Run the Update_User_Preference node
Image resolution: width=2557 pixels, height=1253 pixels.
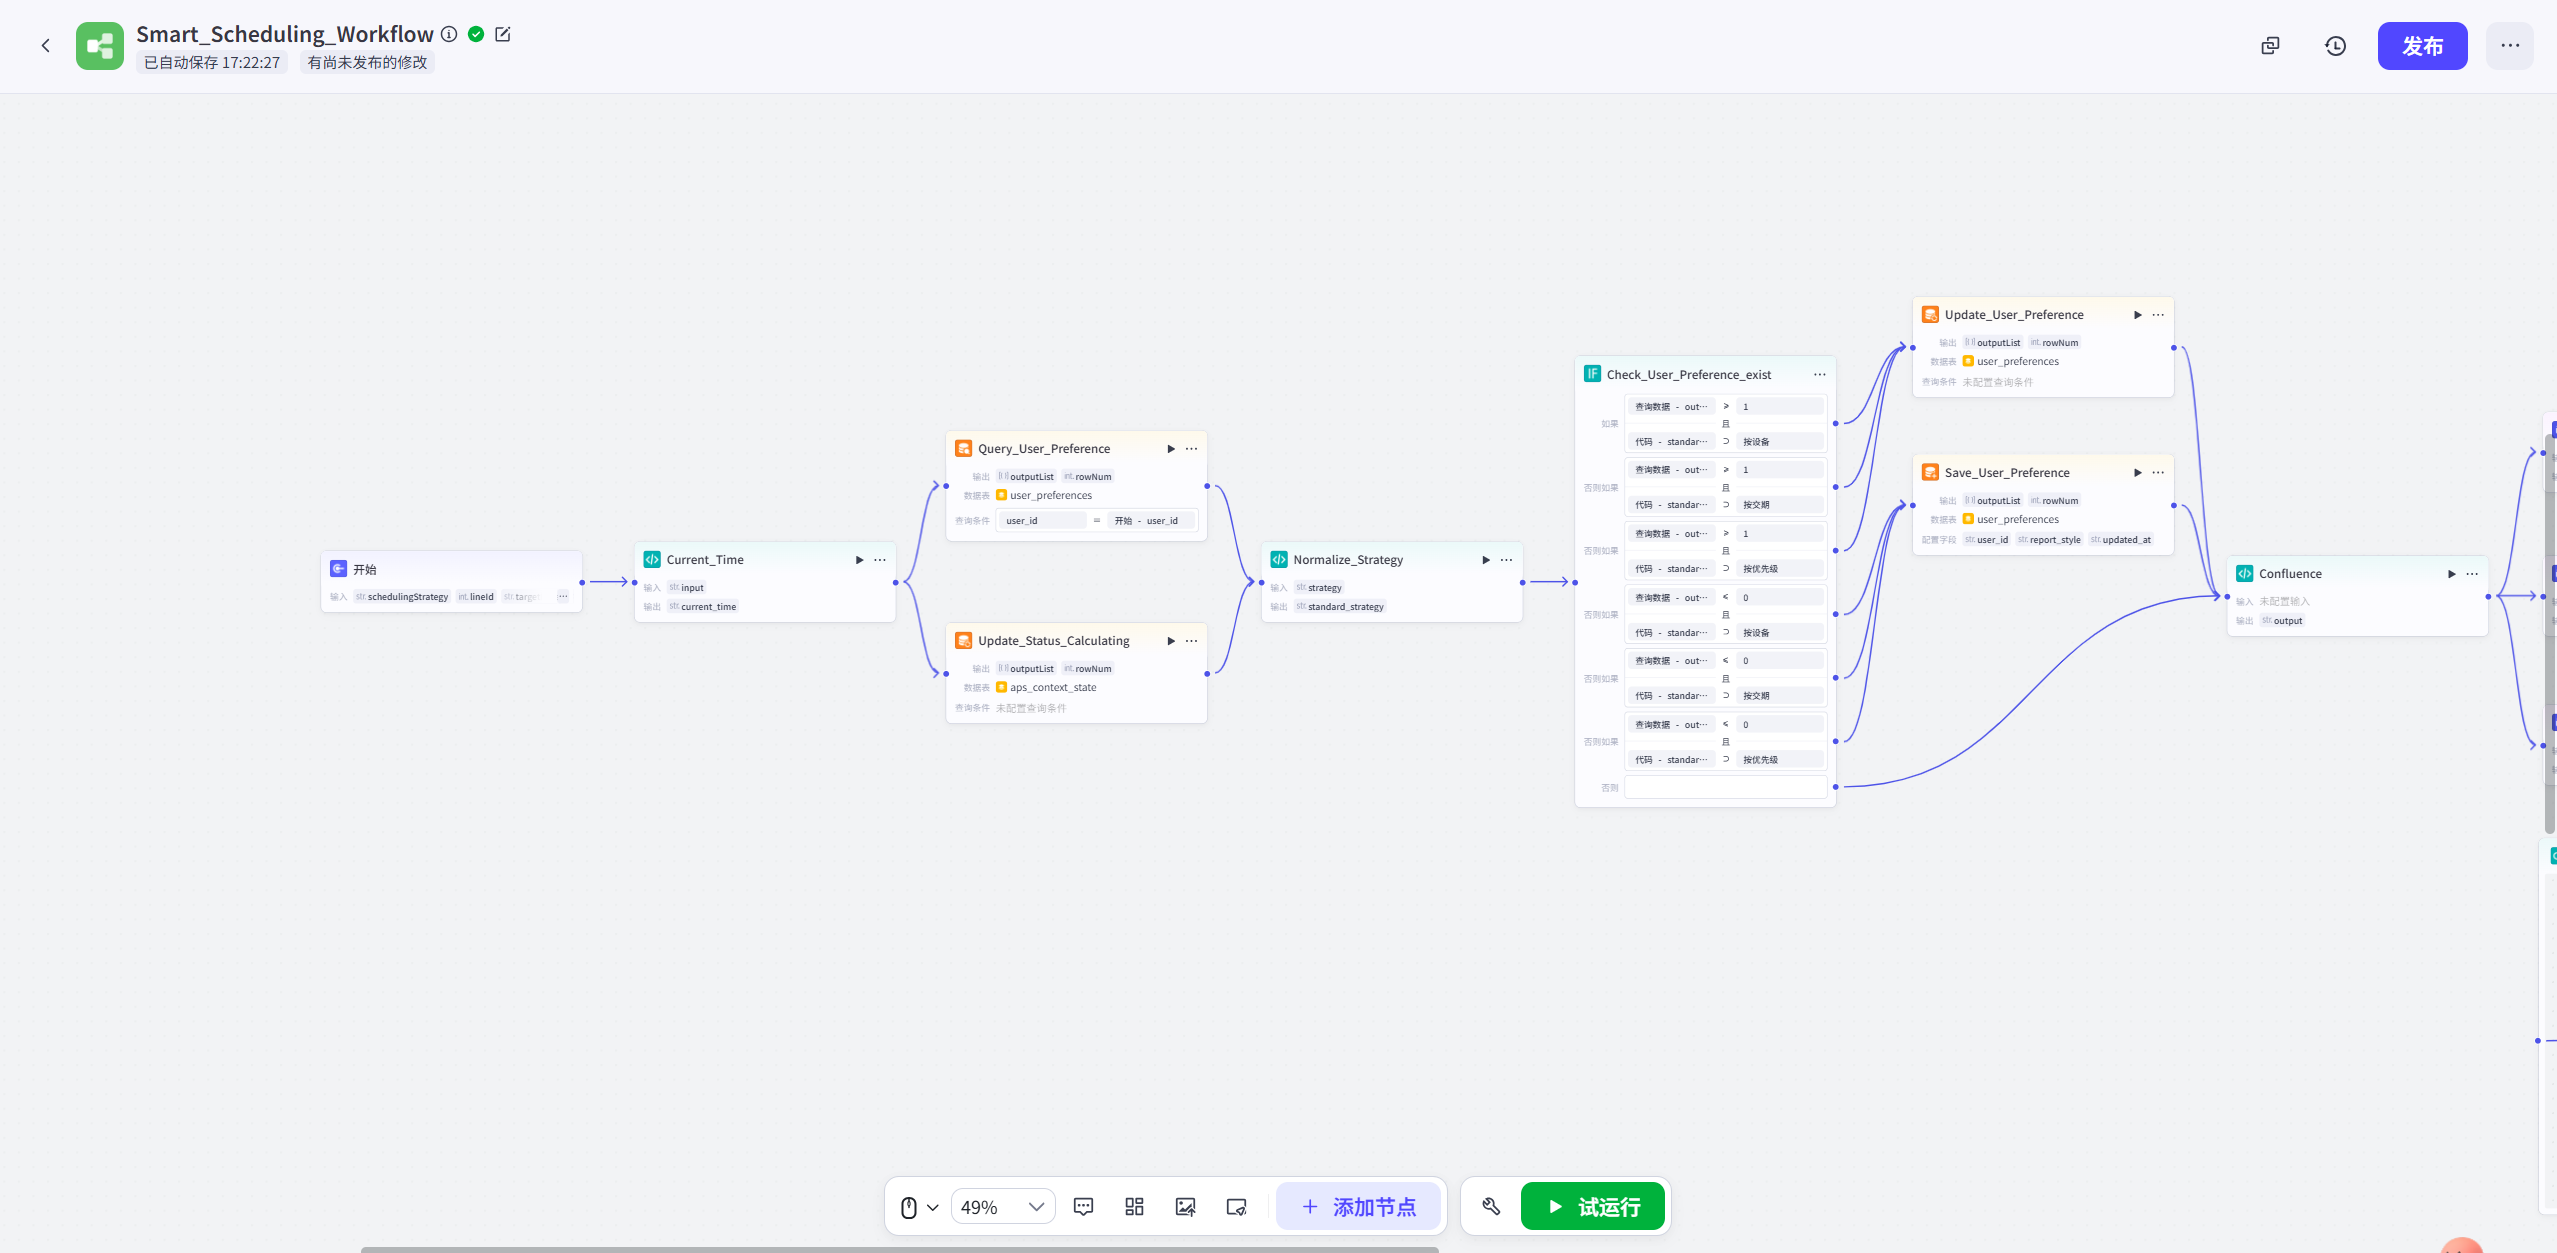pyautogui.click(x=2138, y=315)
